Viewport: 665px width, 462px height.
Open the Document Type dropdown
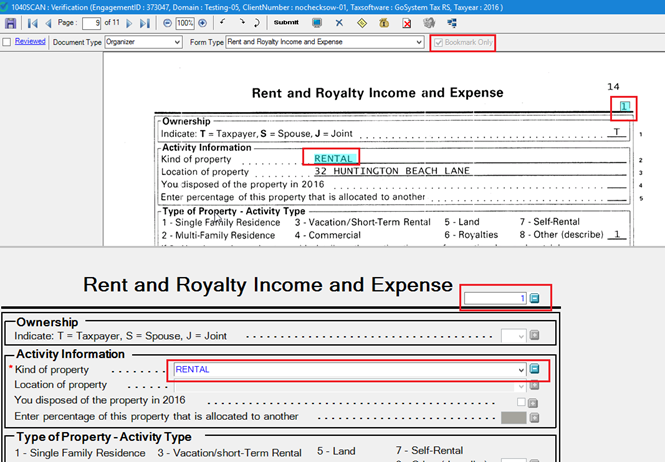tap(177, 43)
